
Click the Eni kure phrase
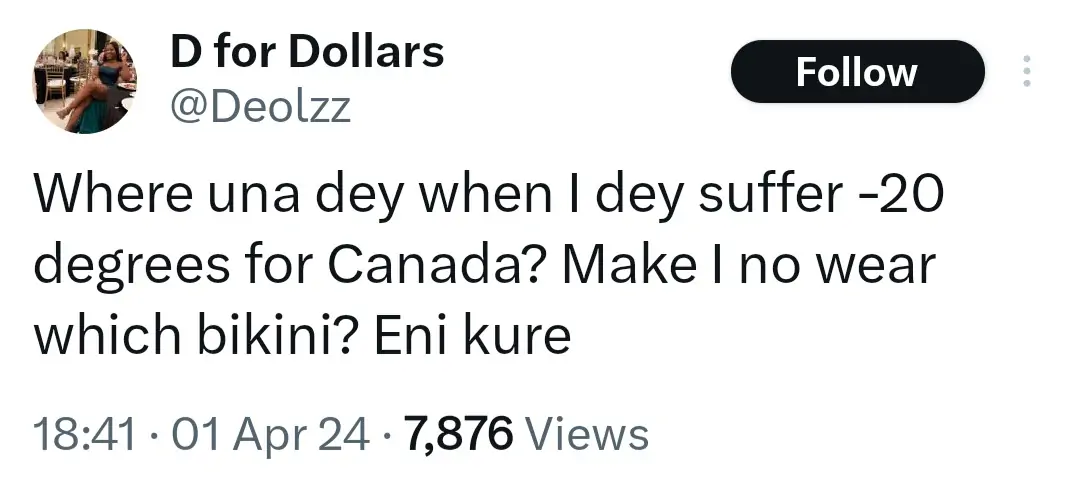[472, 336]
